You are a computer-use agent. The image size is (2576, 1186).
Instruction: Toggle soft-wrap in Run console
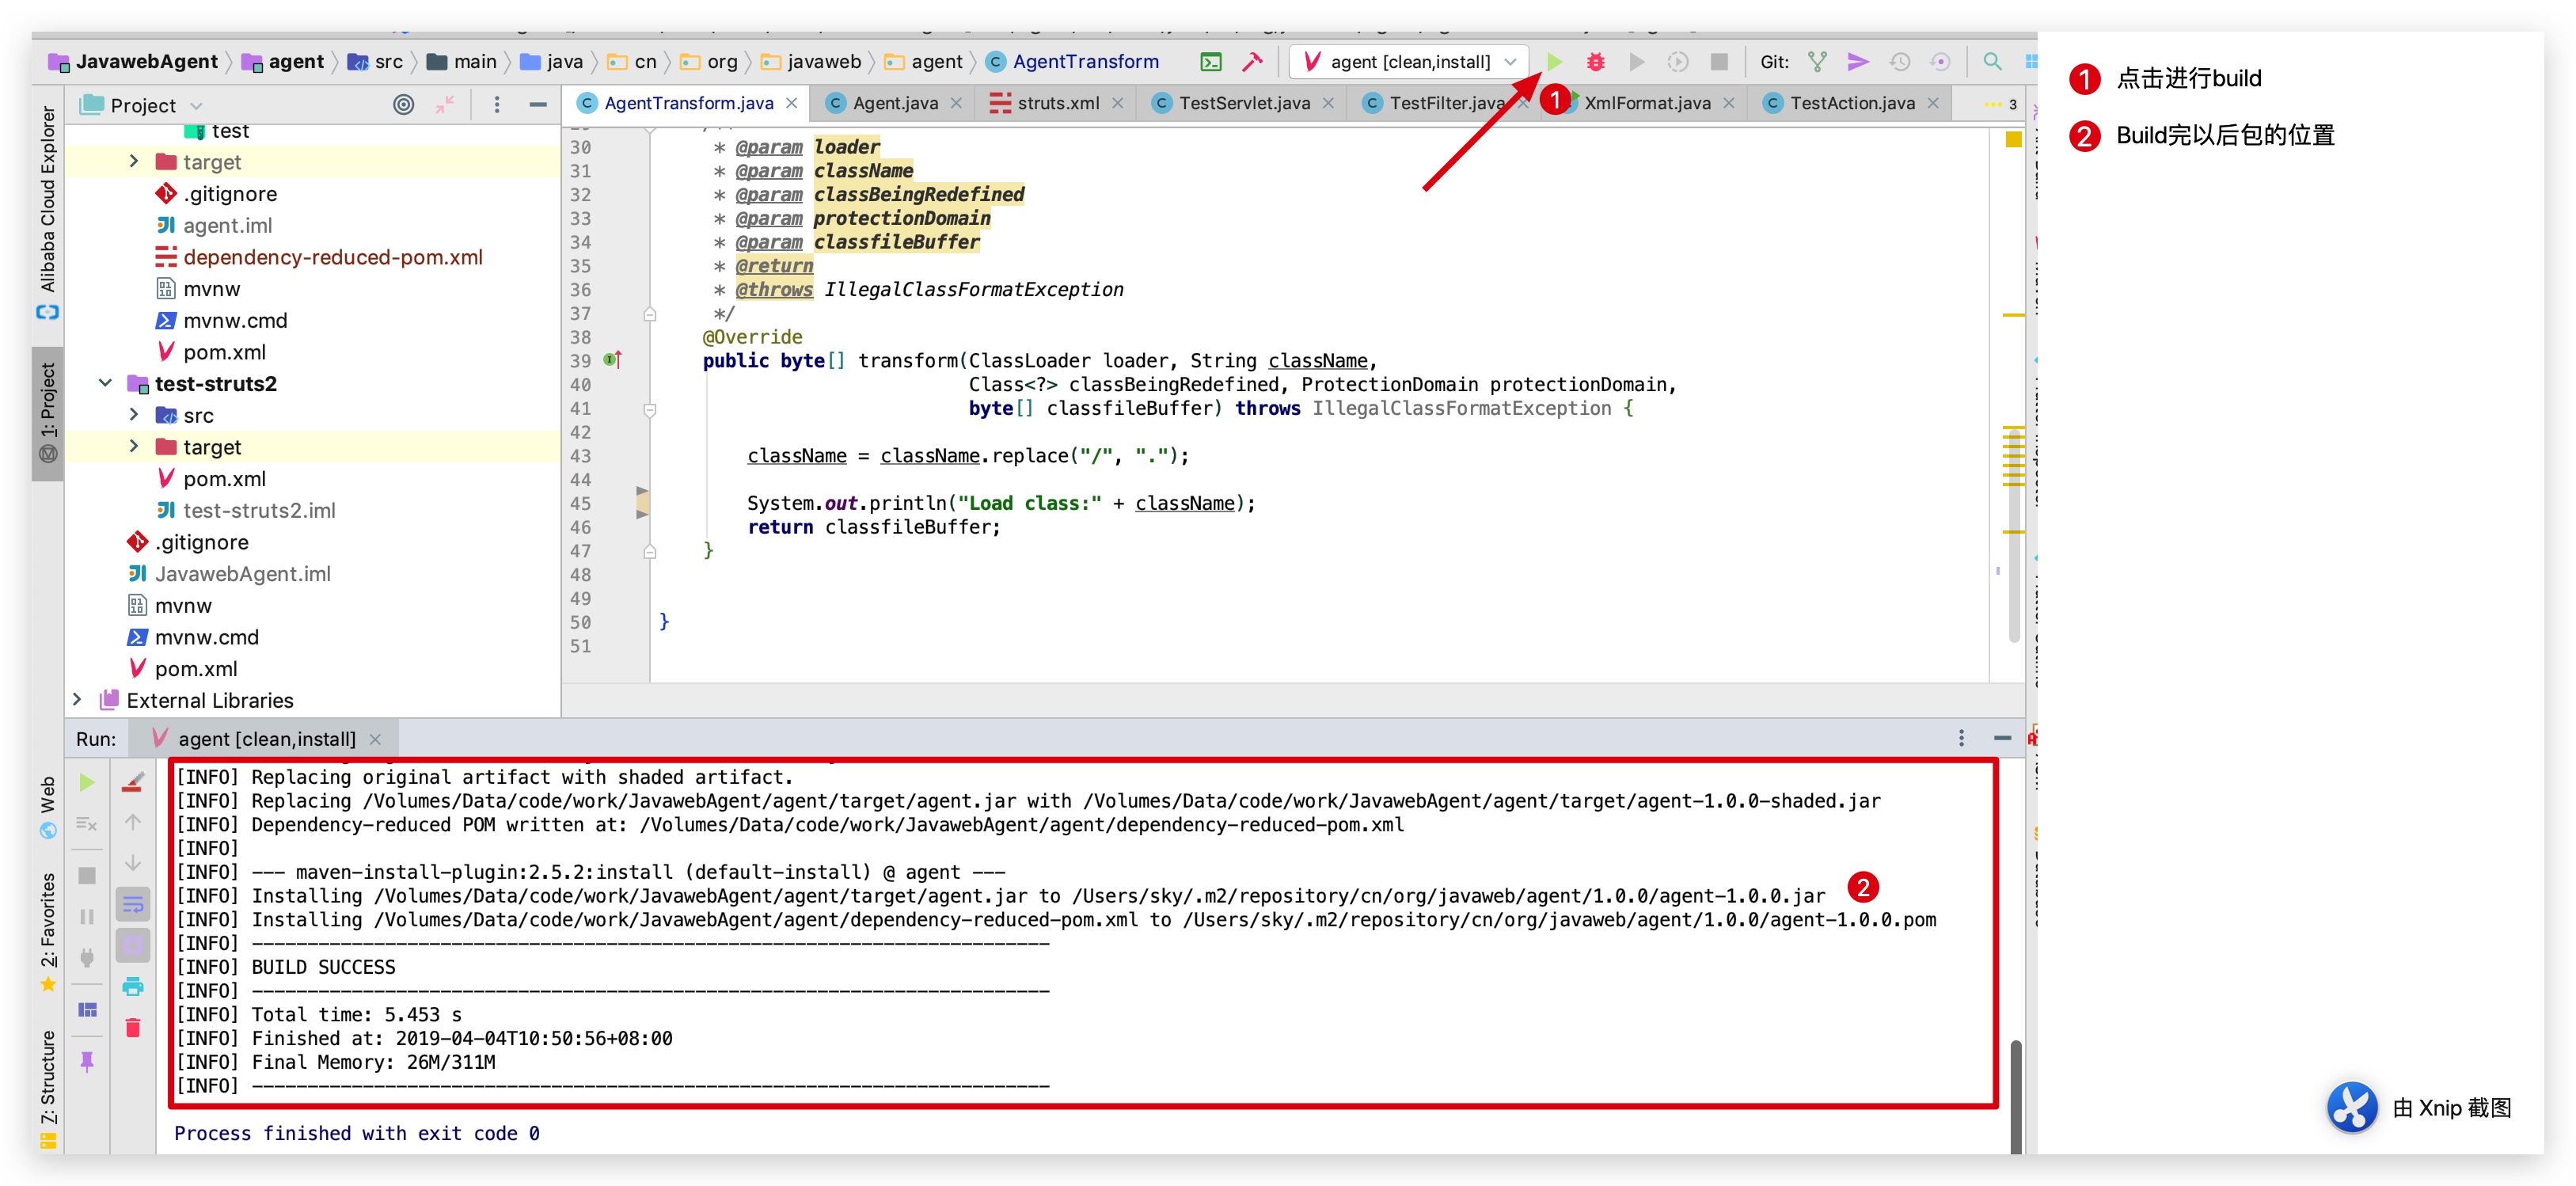click(133, 905)
